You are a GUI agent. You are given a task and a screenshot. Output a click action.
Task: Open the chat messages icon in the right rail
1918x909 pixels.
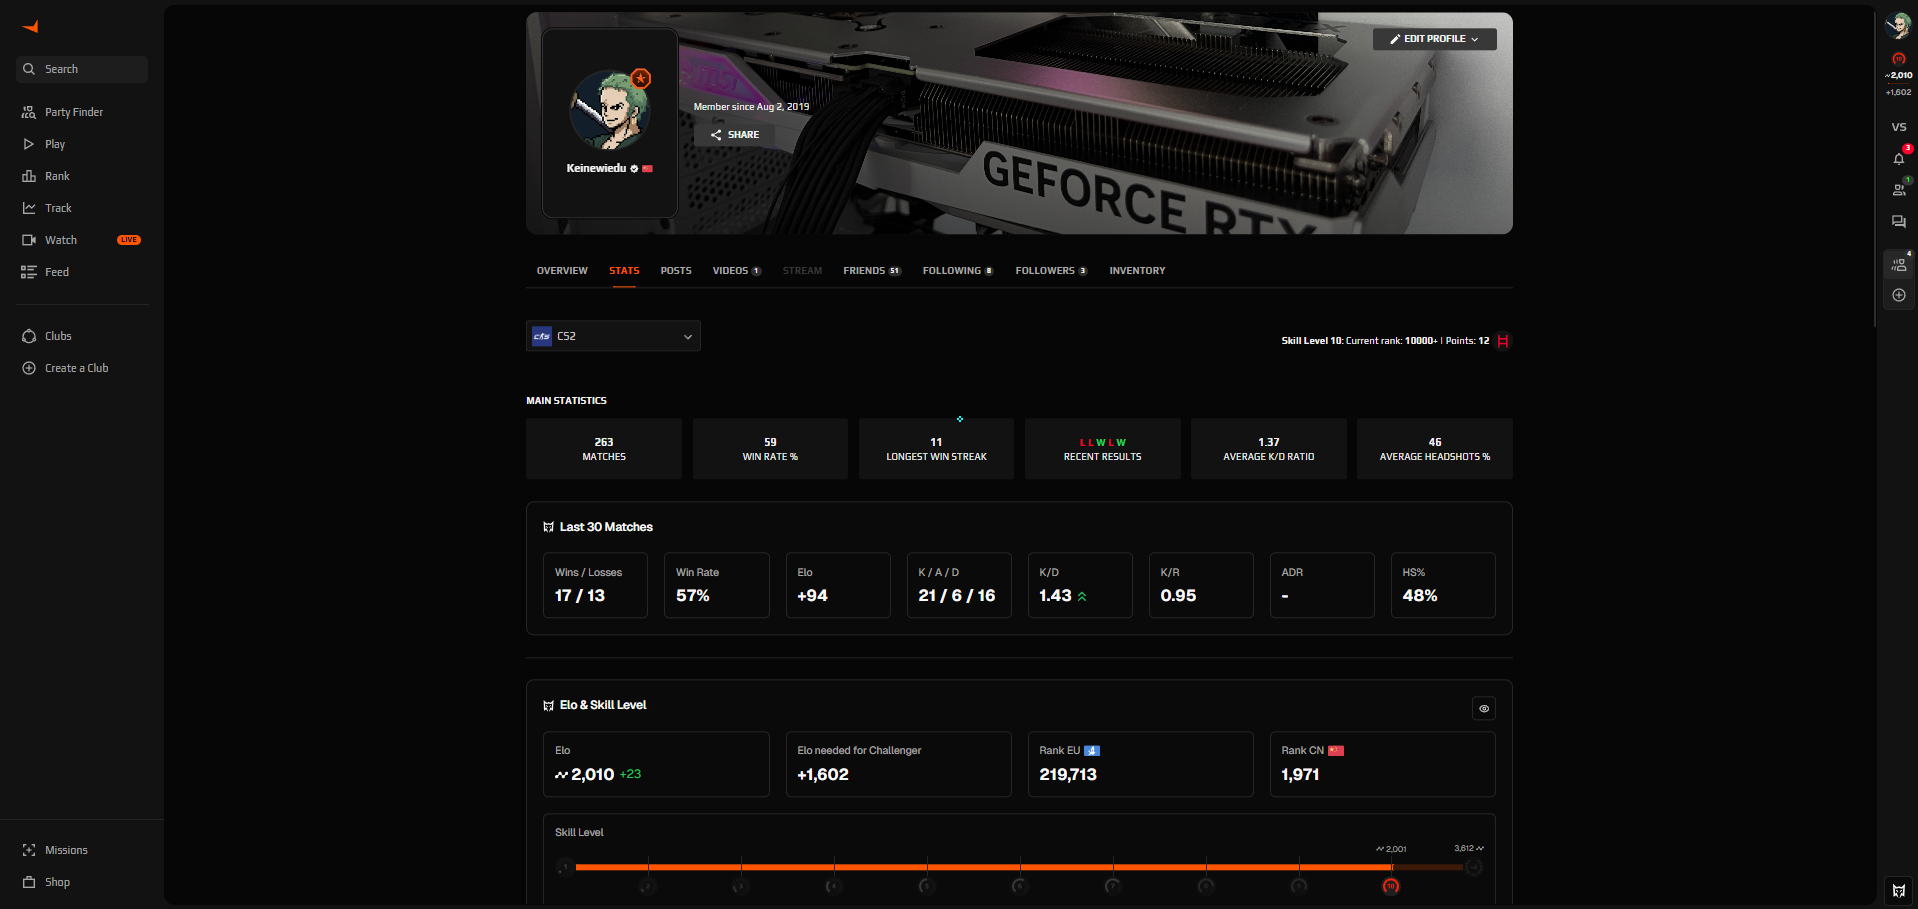pos(1899,222)
